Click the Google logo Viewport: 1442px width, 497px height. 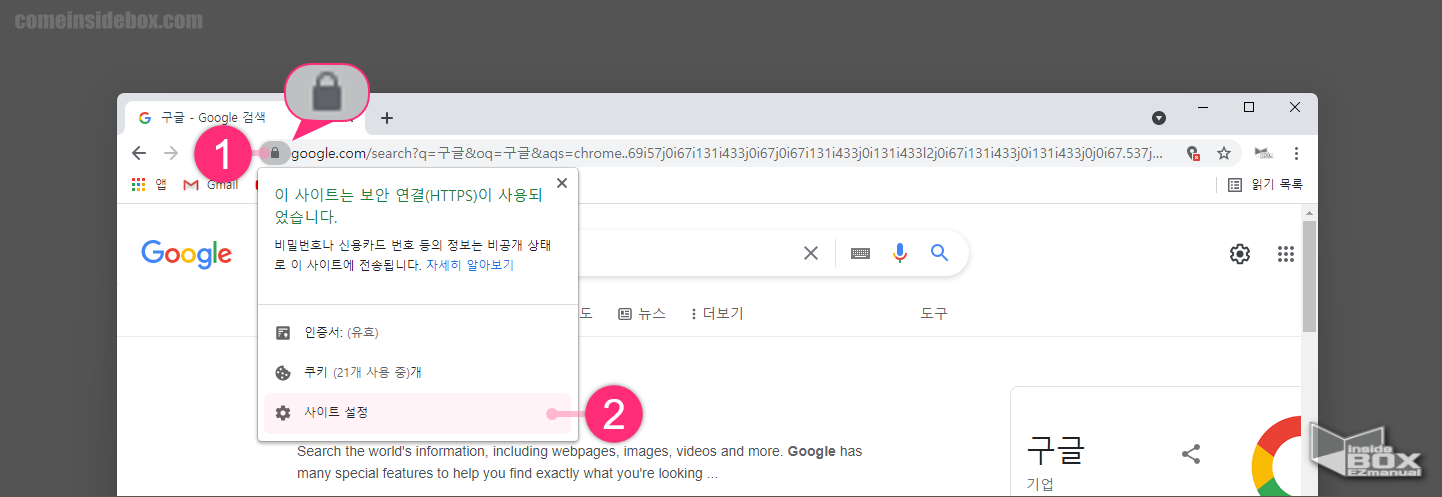[x=187, y=254]
